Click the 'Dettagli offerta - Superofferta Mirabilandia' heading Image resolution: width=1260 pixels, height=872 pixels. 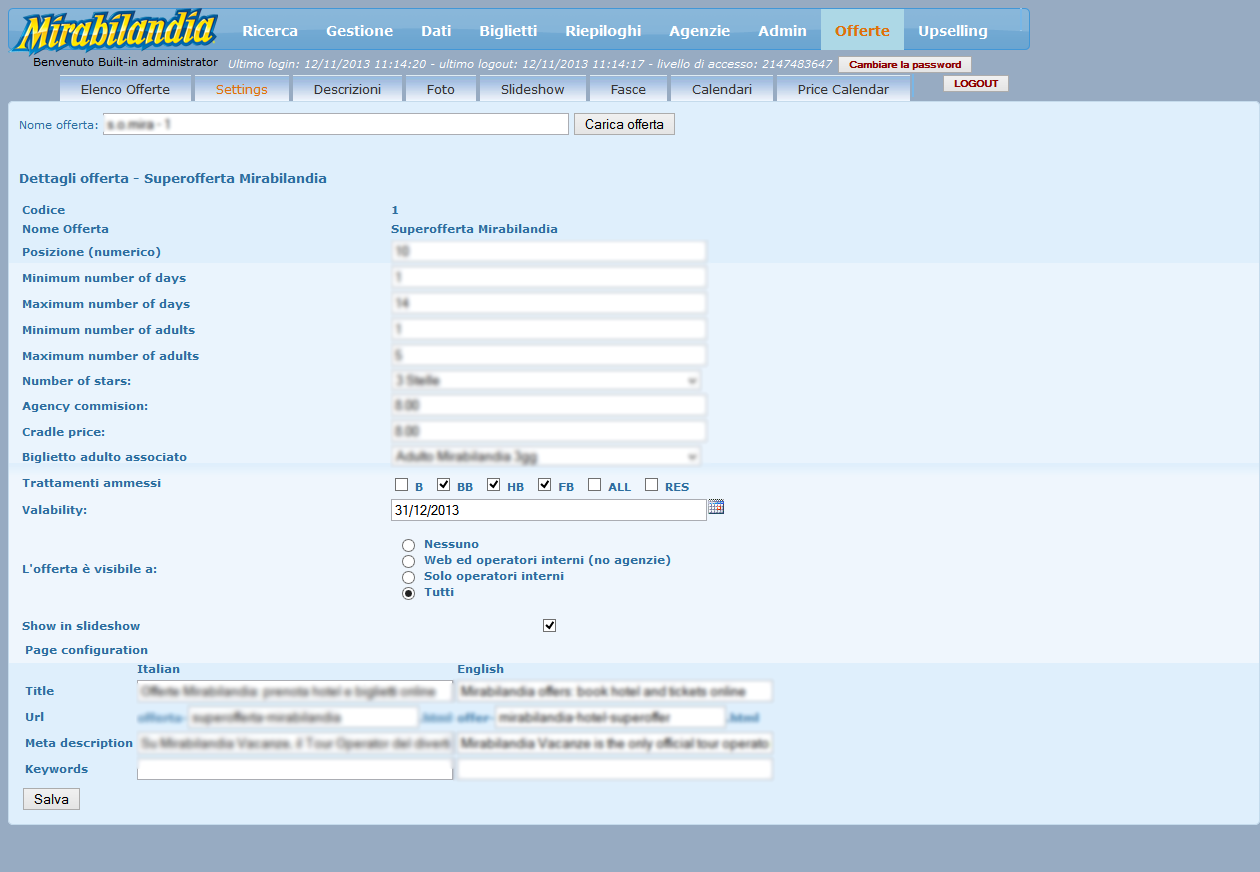(x=173, y=179)
